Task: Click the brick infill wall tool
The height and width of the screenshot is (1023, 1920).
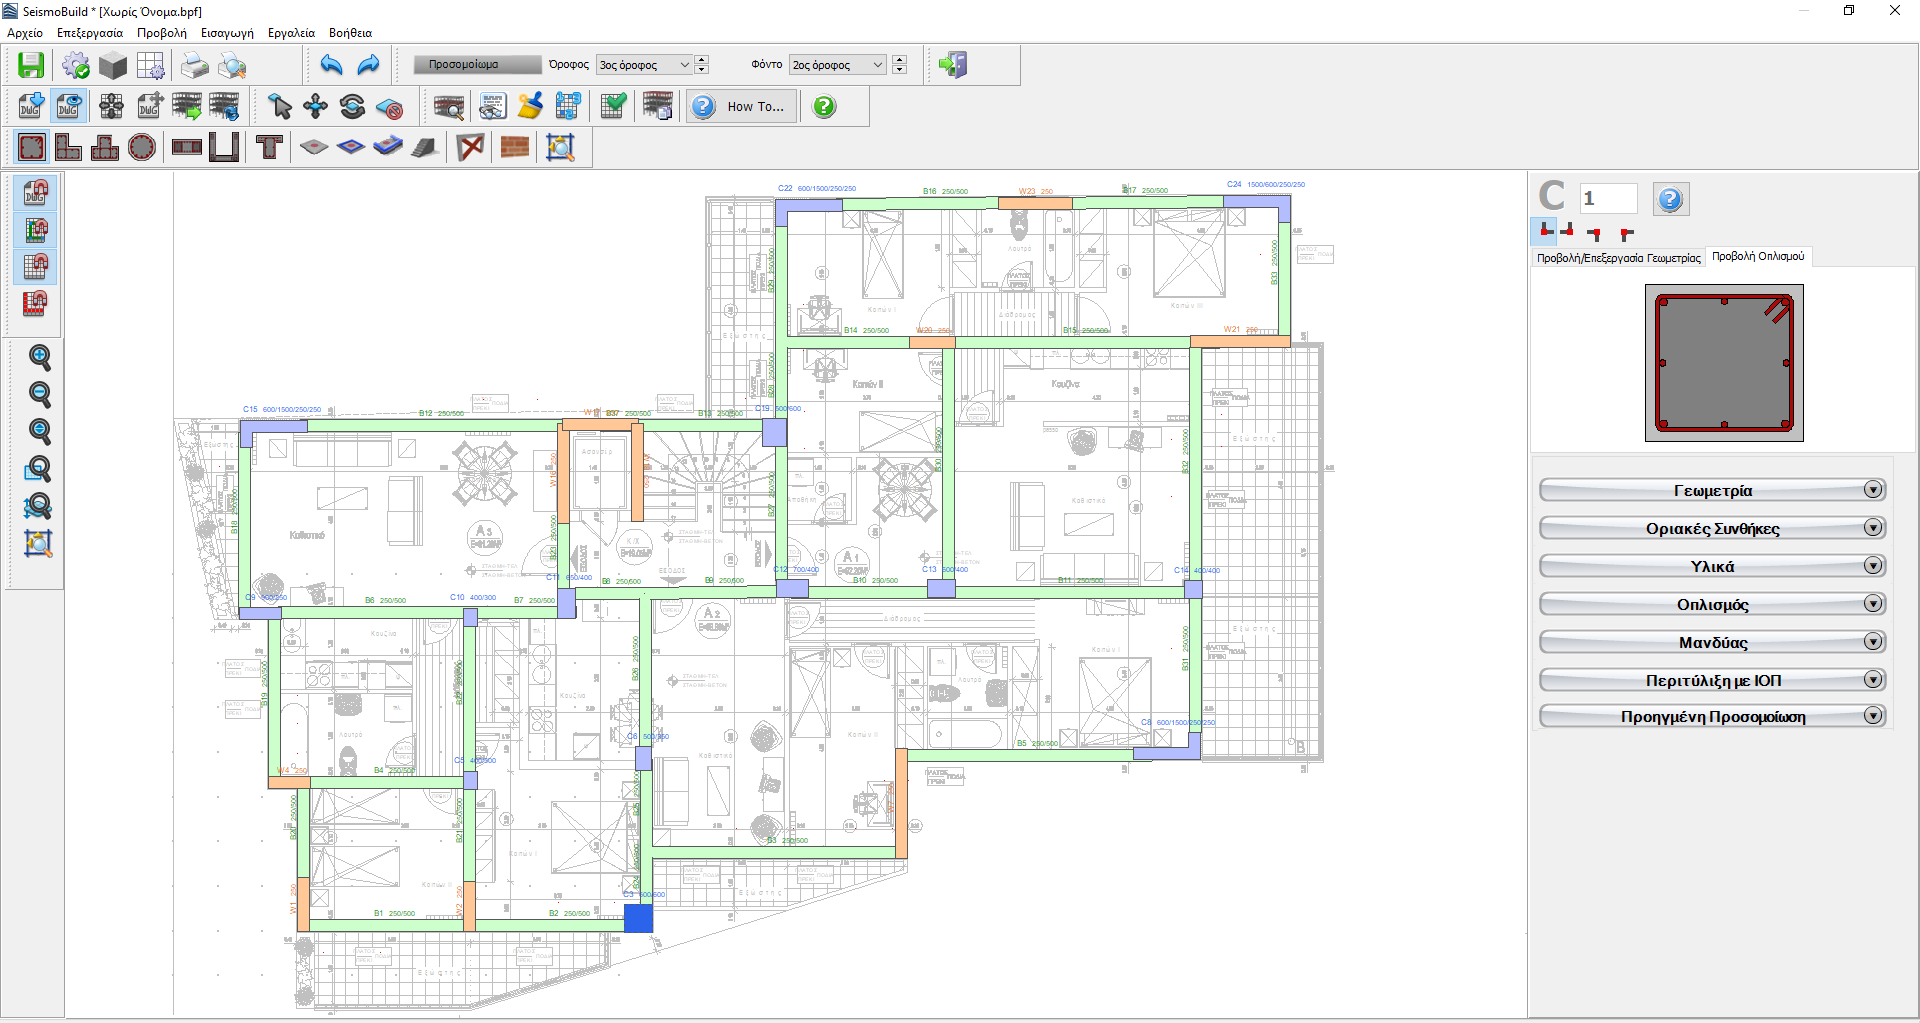Action: (x=515, y=147)
